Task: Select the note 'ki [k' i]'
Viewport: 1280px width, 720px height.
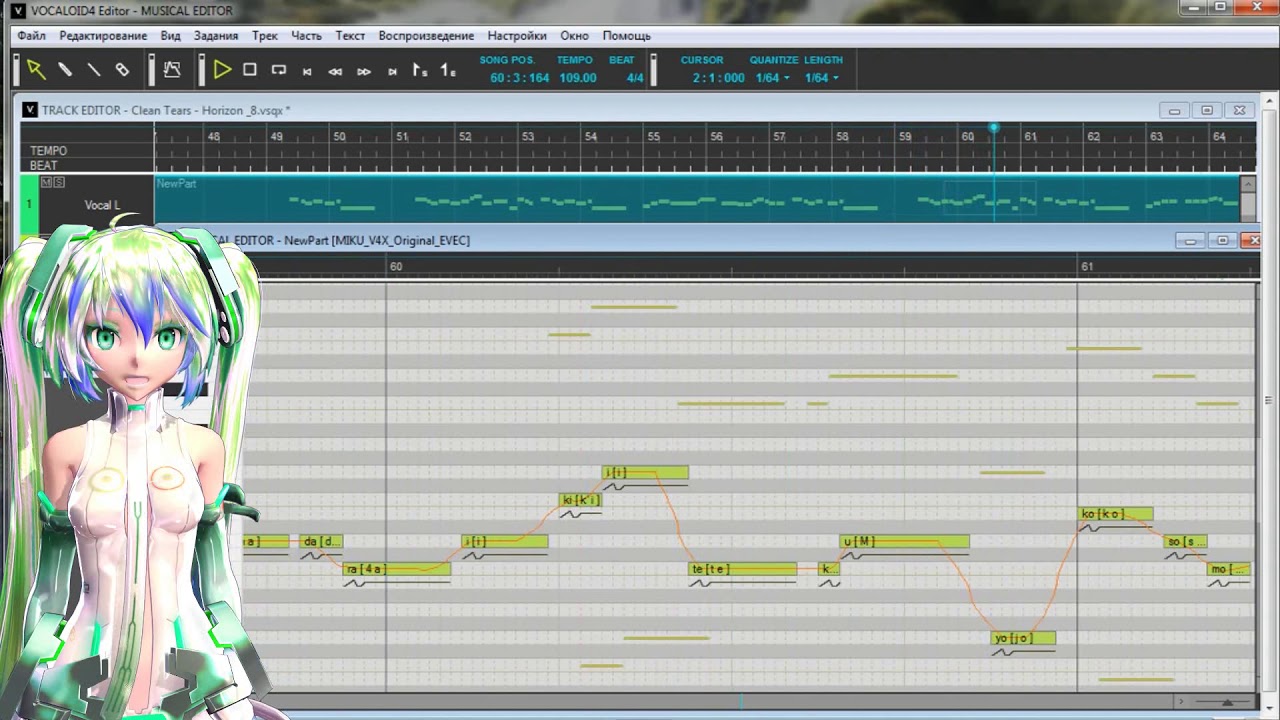Action: pyautogui.click(x=580, y=500)
